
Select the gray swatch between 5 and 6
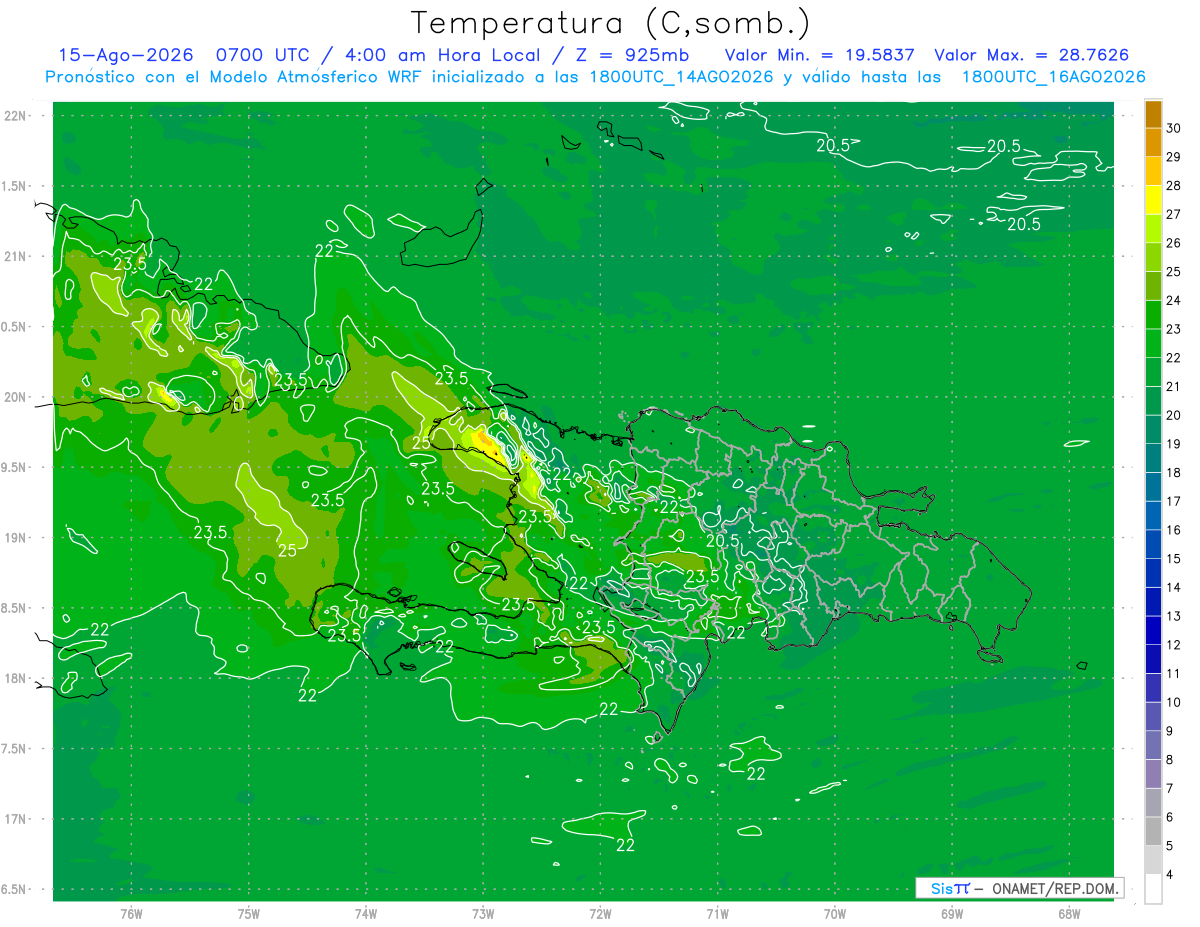pos(1153,831)
